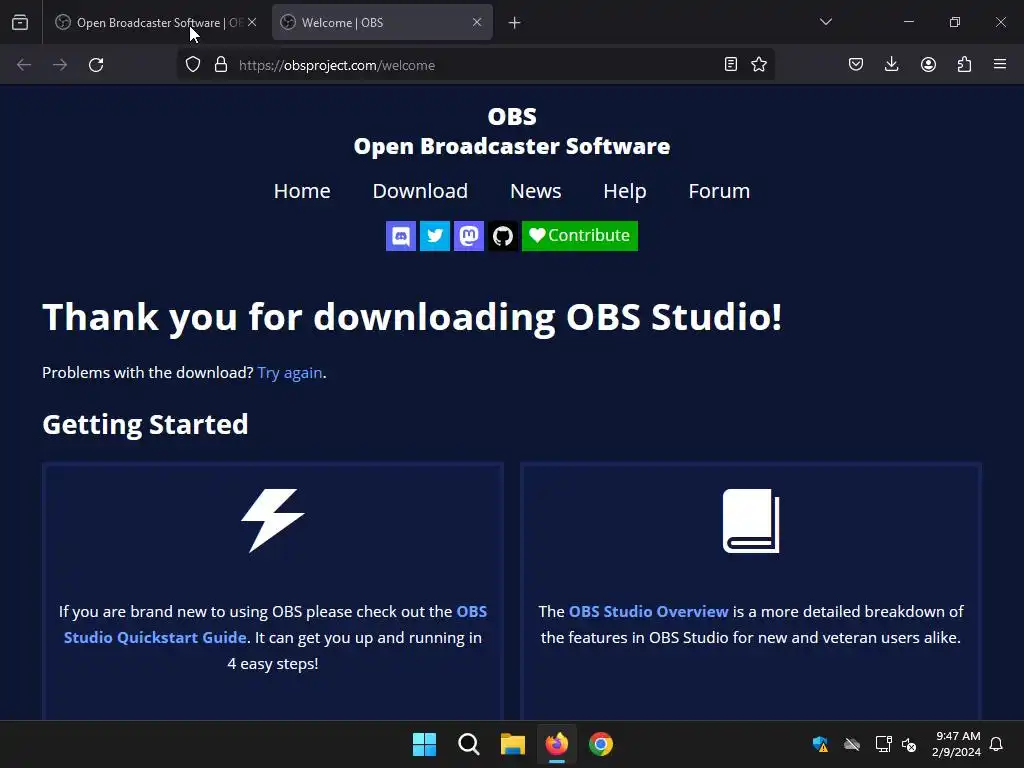
Task: Switch to Open Broadcaster Software tab
Action: coord(148,23)
